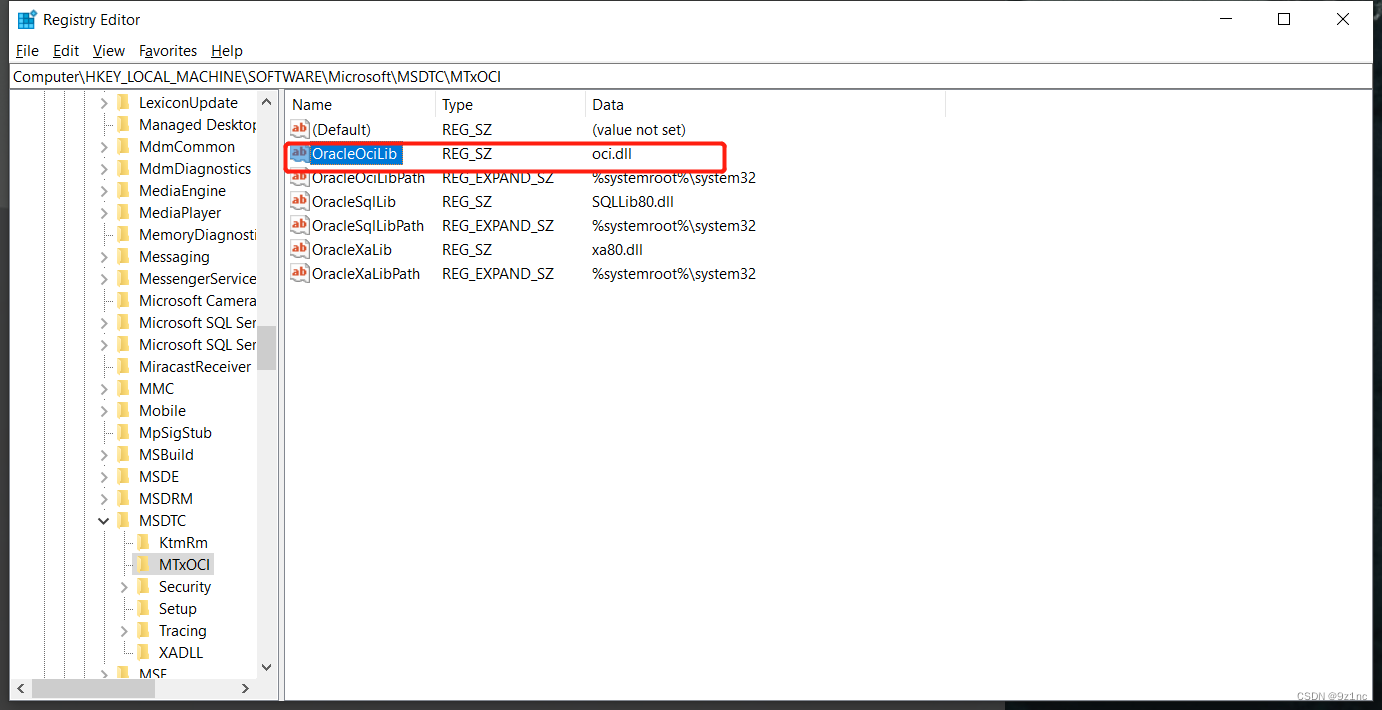The height and width of the screenshot is (710, 1382).
Task: Expand the MSDRM tree node
Action: point(104,499)
